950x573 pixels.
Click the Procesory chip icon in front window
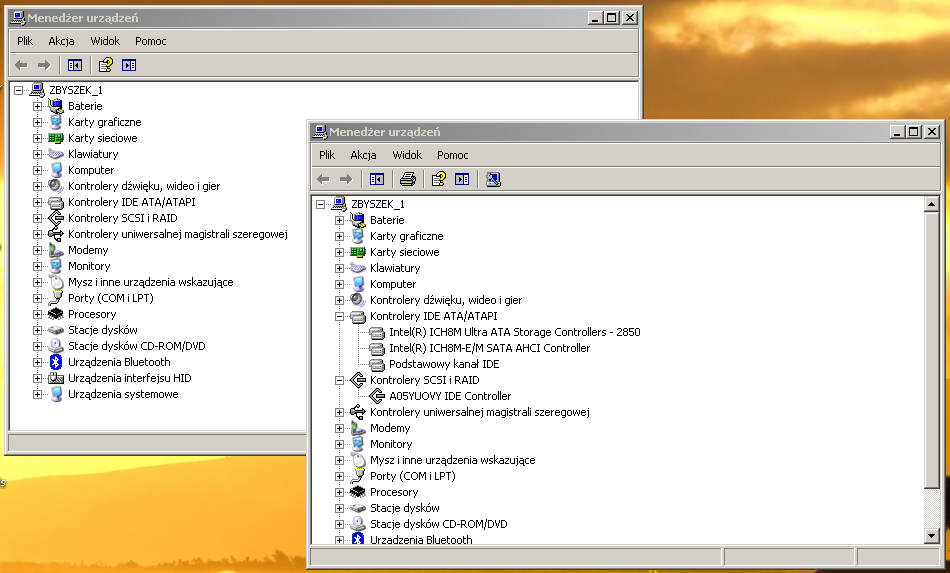pos(358,492)
